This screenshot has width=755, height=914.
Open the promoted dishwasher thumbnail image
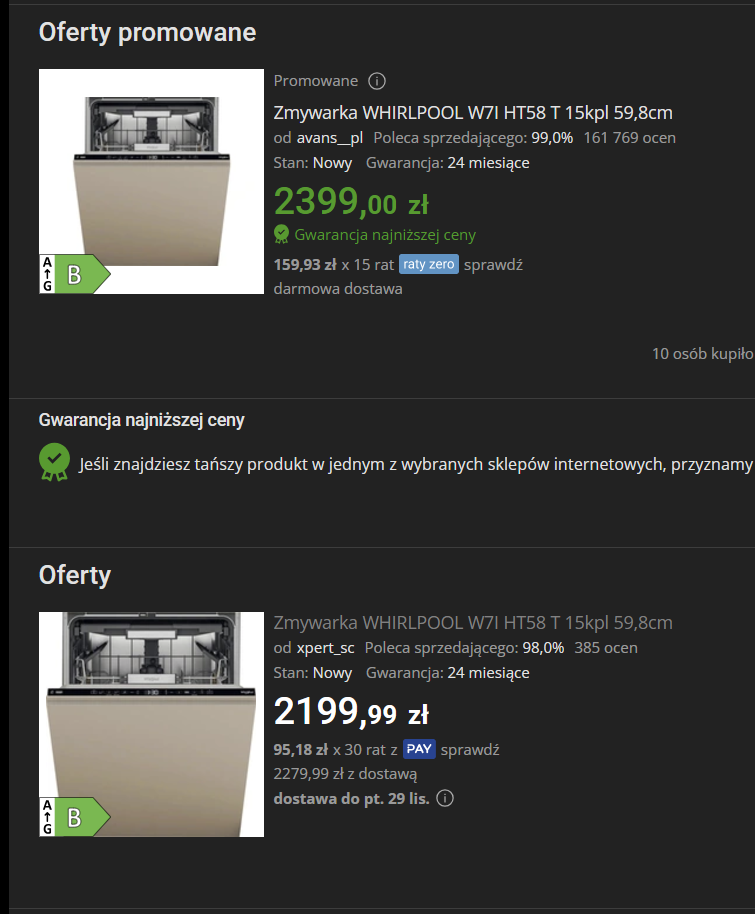coord(152,181)
